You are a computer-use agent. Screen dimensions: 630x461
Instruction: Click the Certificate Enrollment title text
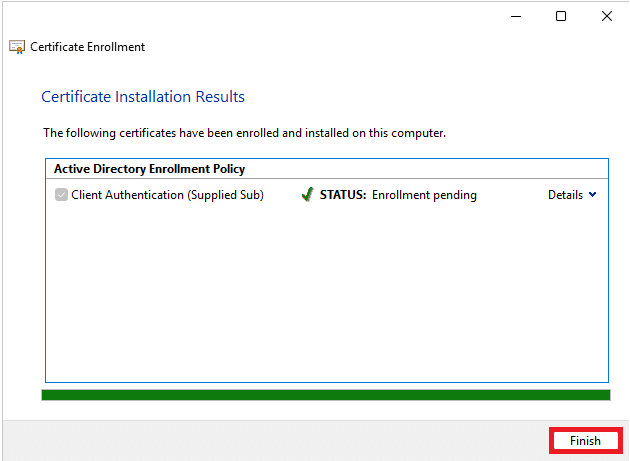click(88, 47)
